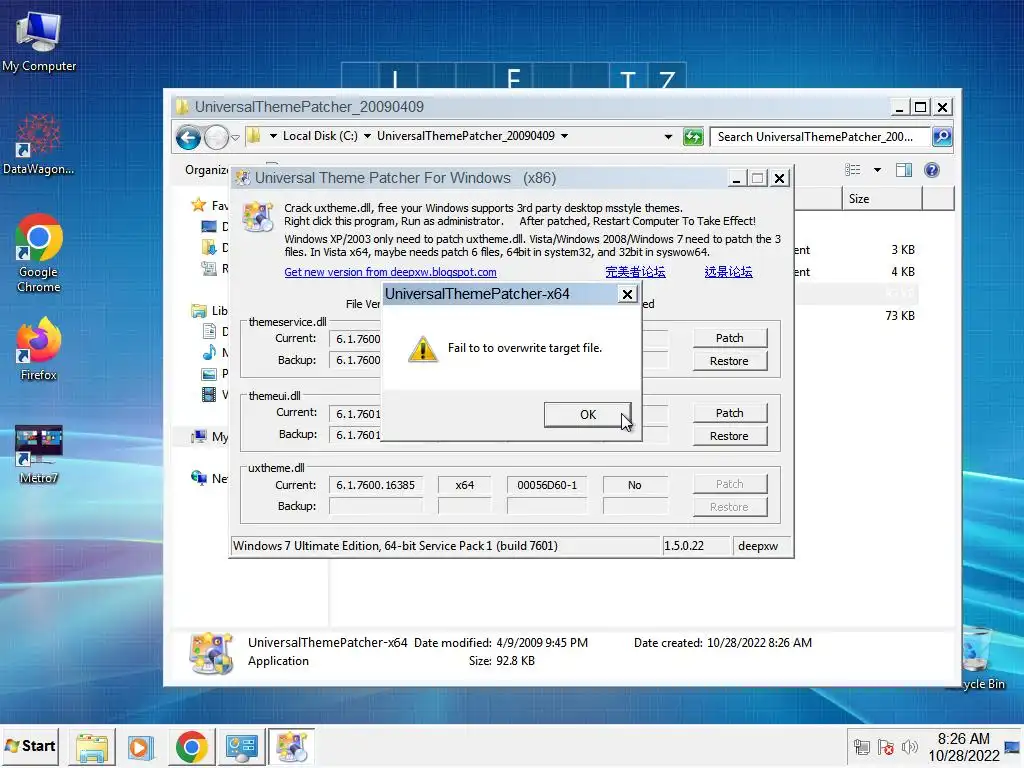Restore themeui.dll from backup

[729, 436]
